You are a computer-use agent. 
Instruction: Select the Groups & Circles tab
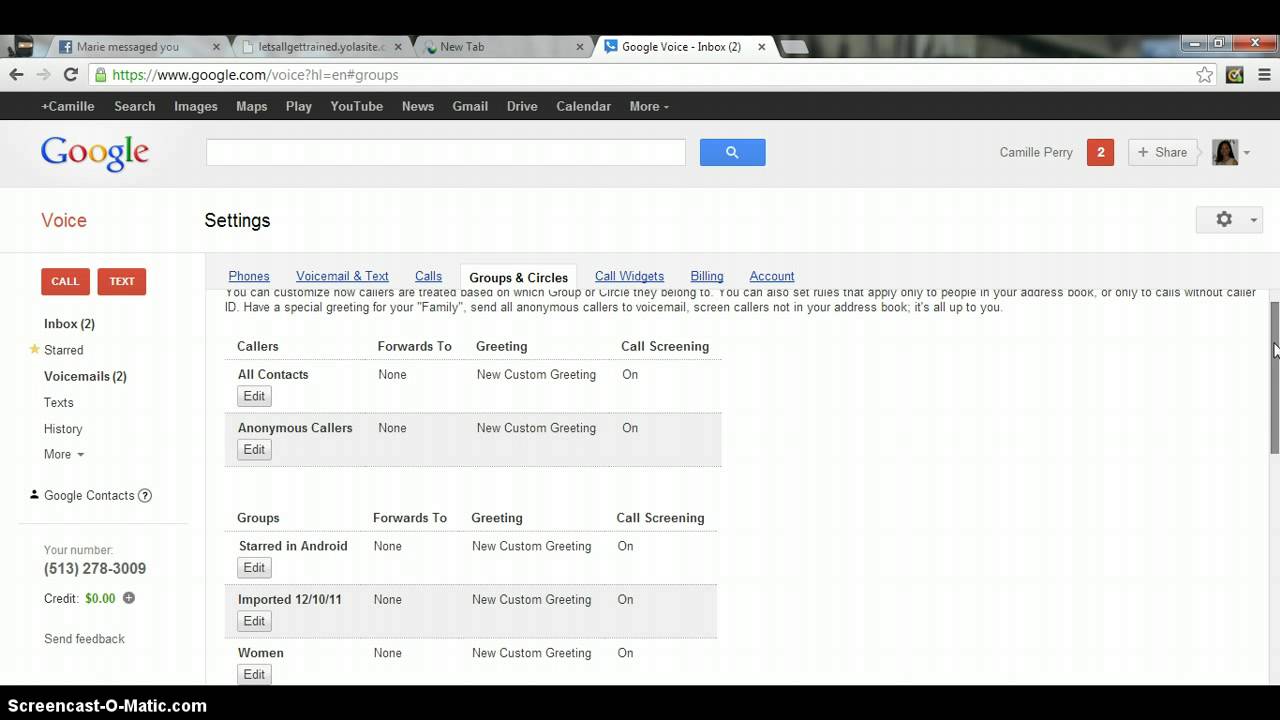(x=518, y=277)
